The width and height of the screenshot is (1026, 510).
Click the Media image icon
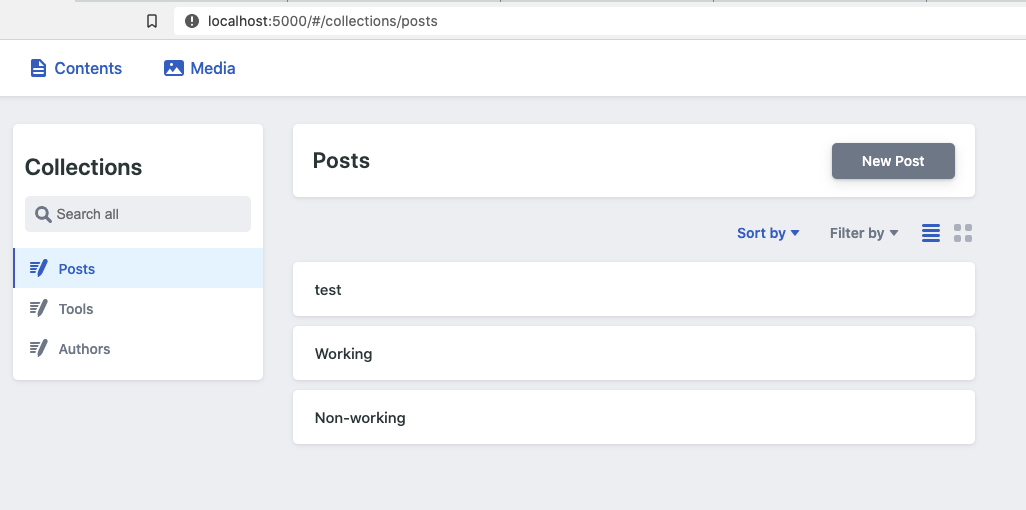coord(173,68)
